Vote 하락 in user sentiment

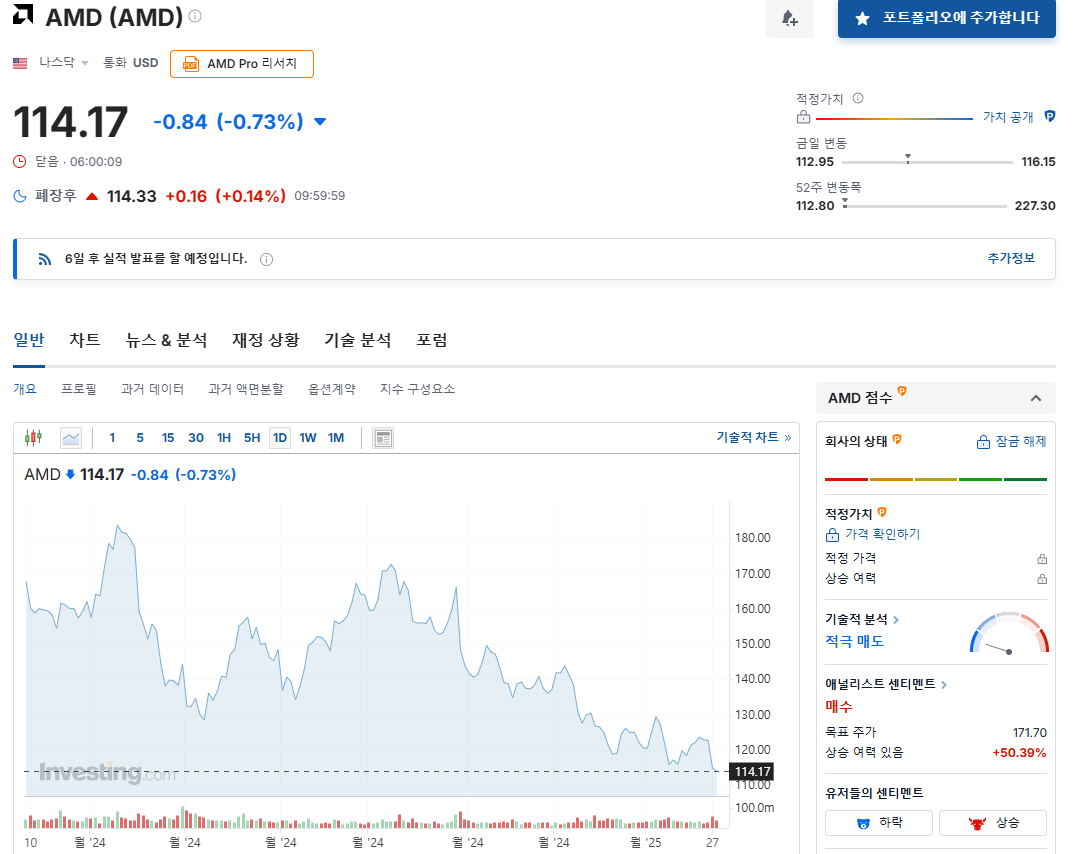pyautogui.click(x=878, y=822)
